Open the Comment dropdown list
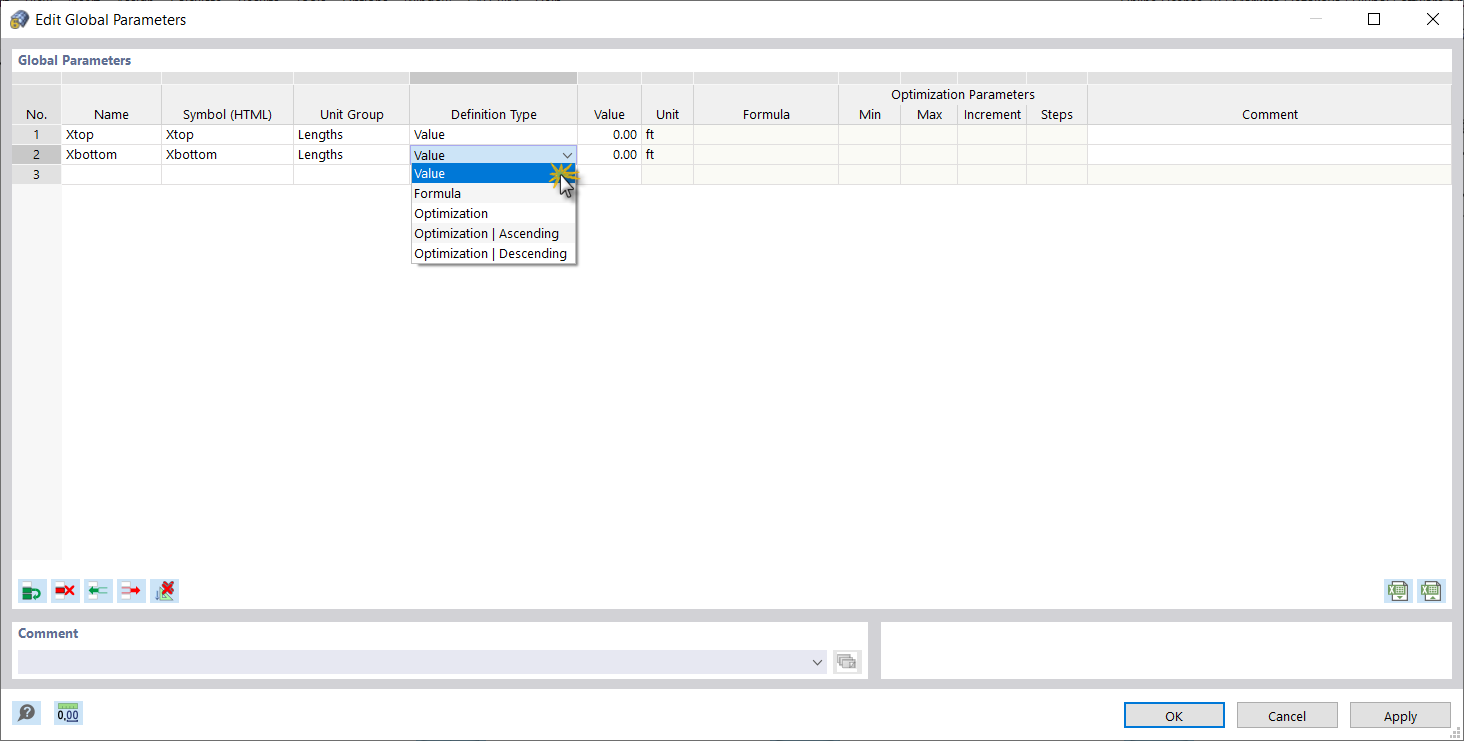1464x741 pixels. [817, 661]
